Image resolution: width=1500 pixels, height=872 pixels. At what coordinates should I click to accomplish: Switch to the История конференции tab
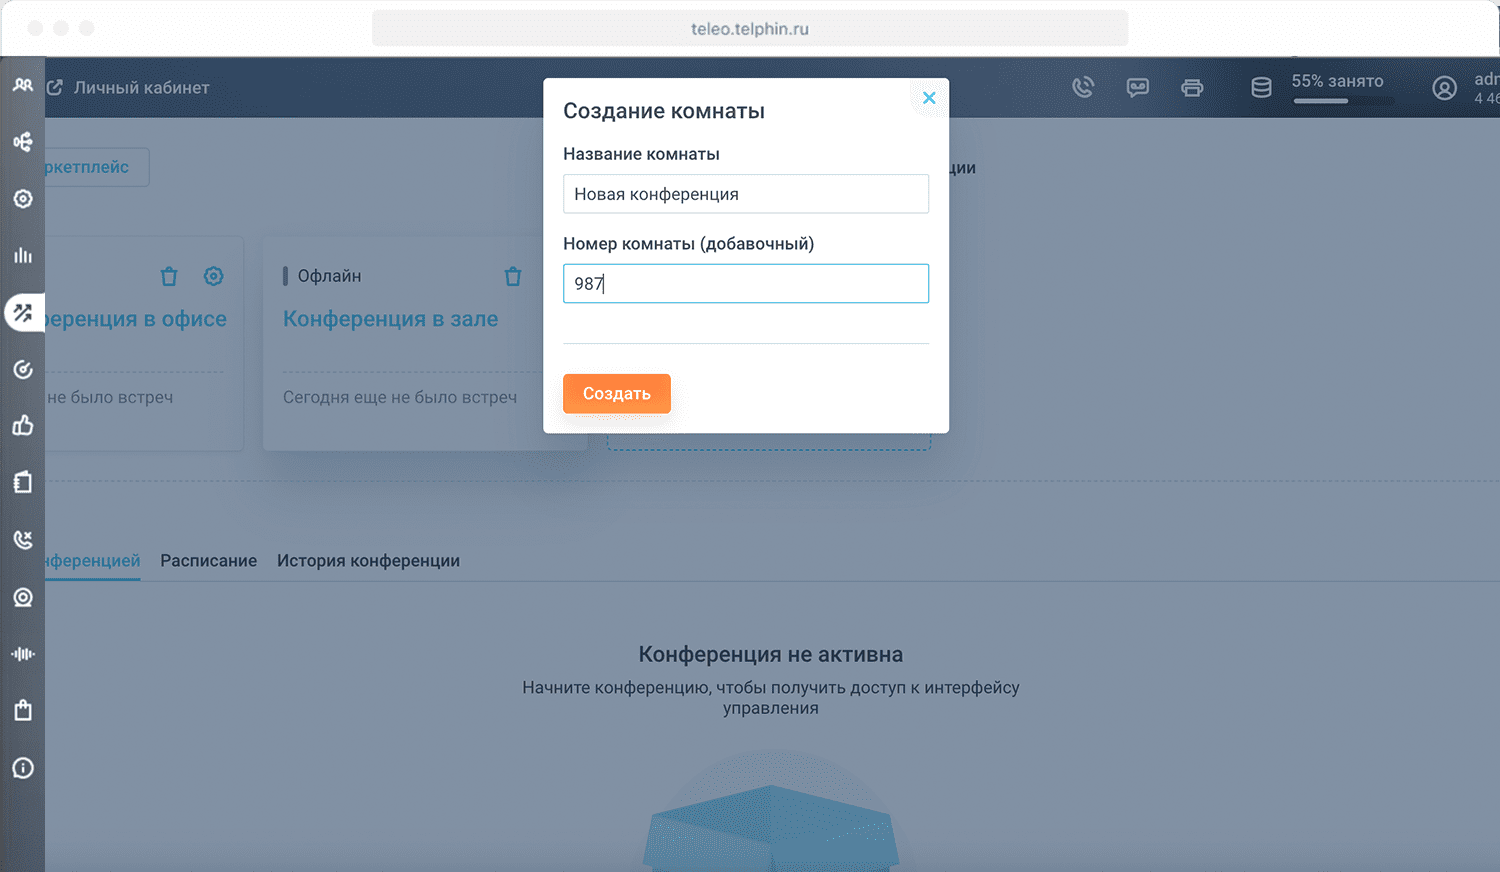click(368, 561)
